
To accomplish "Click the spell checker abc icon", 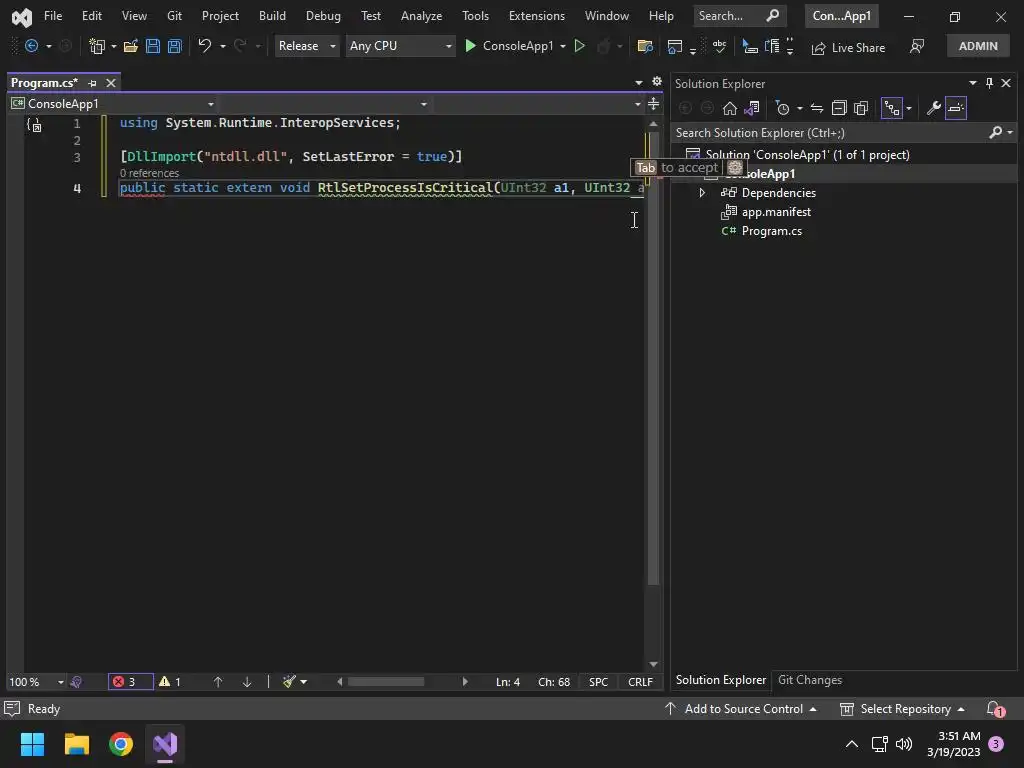I will tap(720, 46).
